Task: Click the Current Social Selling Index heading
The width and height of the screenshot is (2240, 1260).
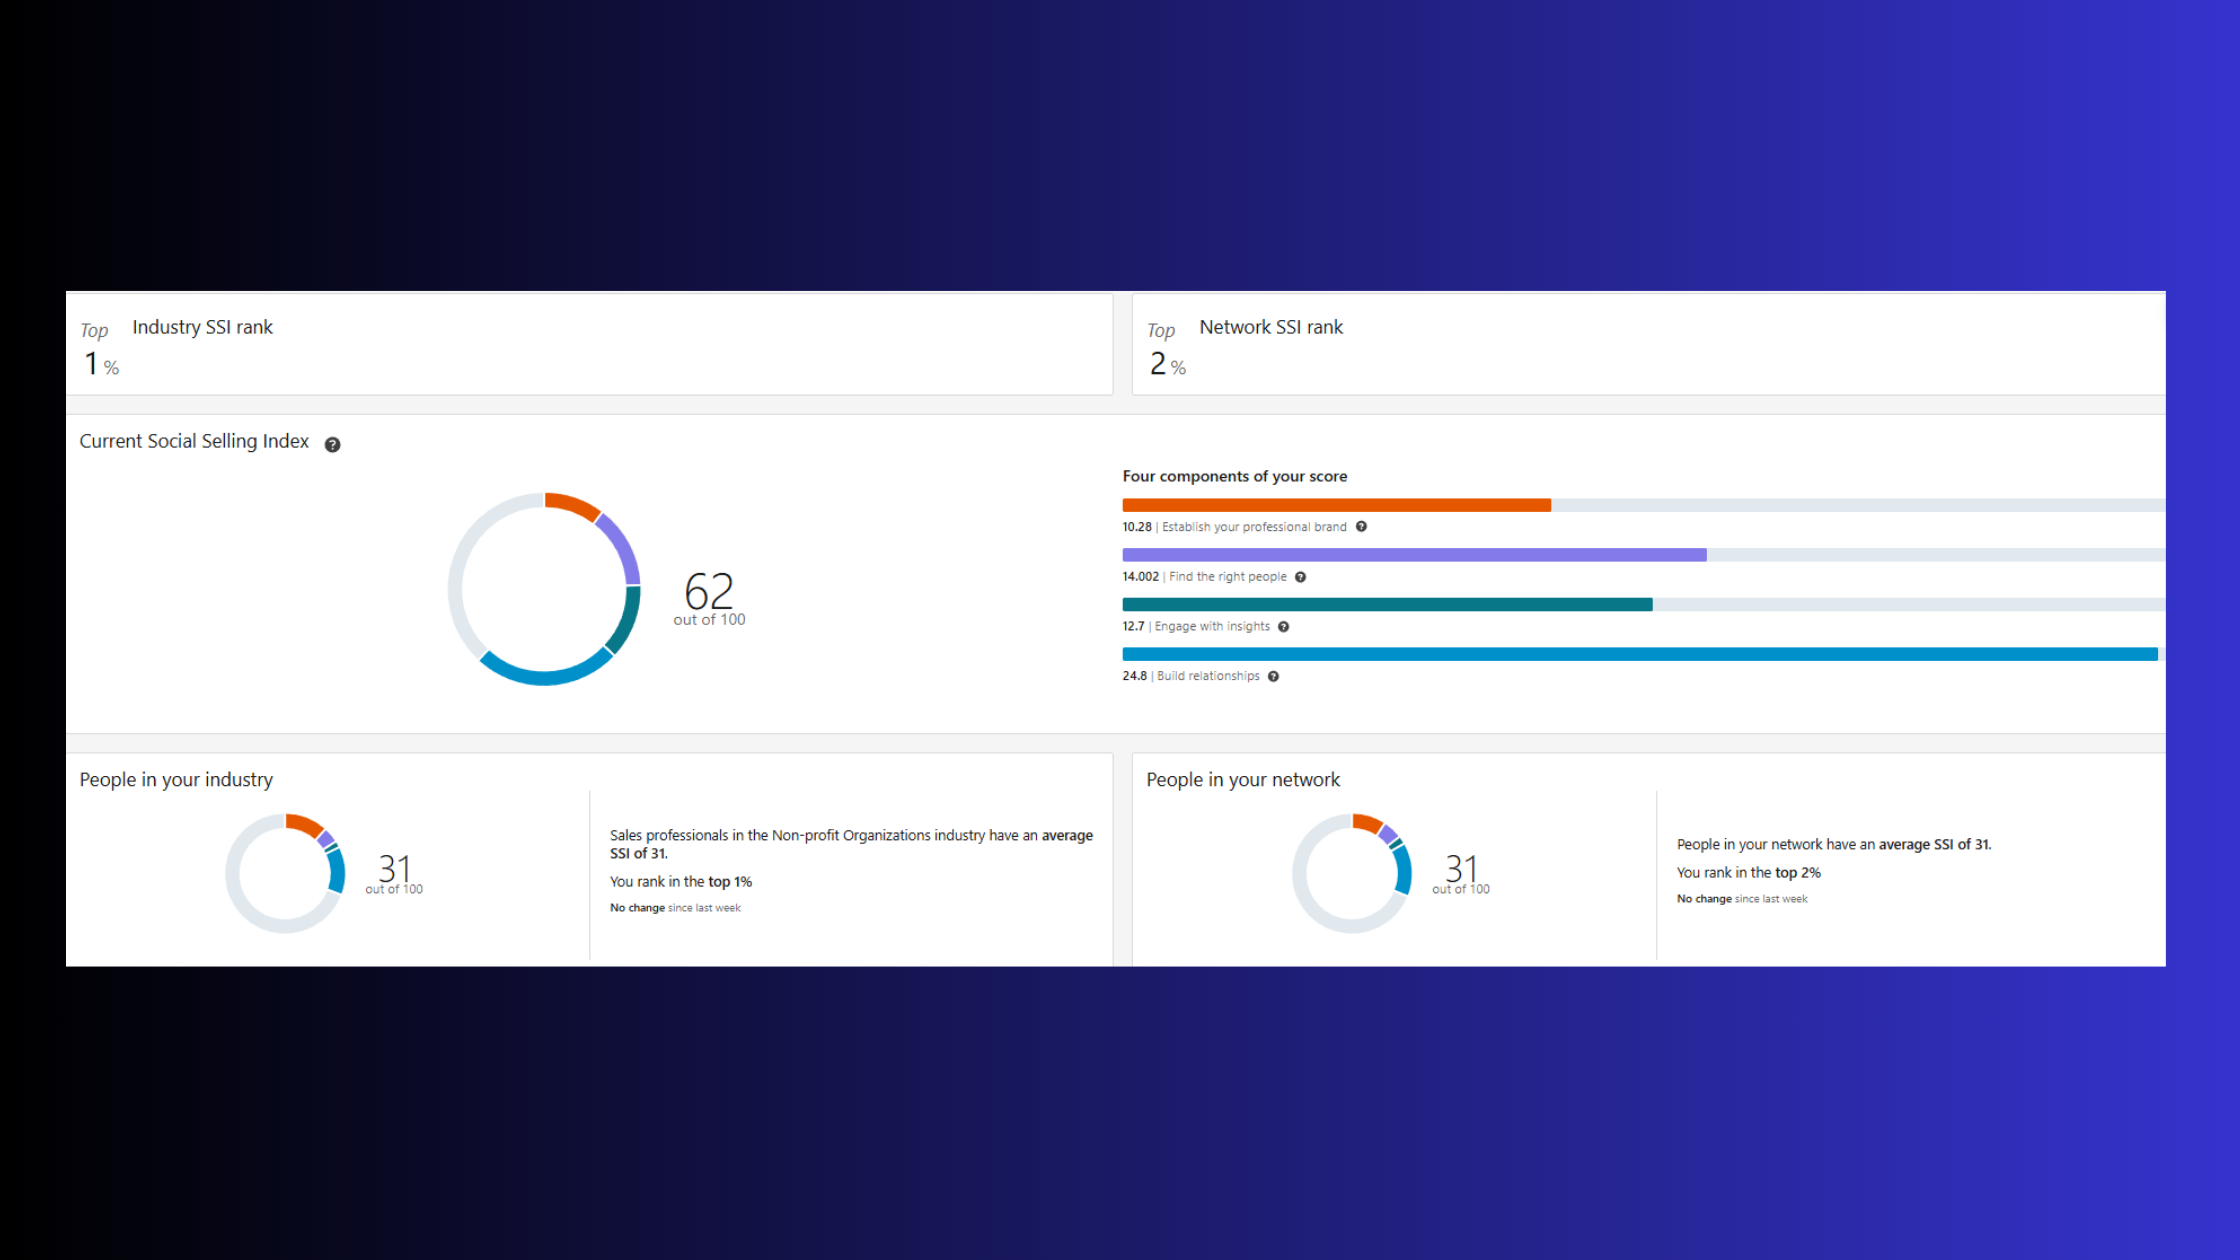Action: (194, 441)
